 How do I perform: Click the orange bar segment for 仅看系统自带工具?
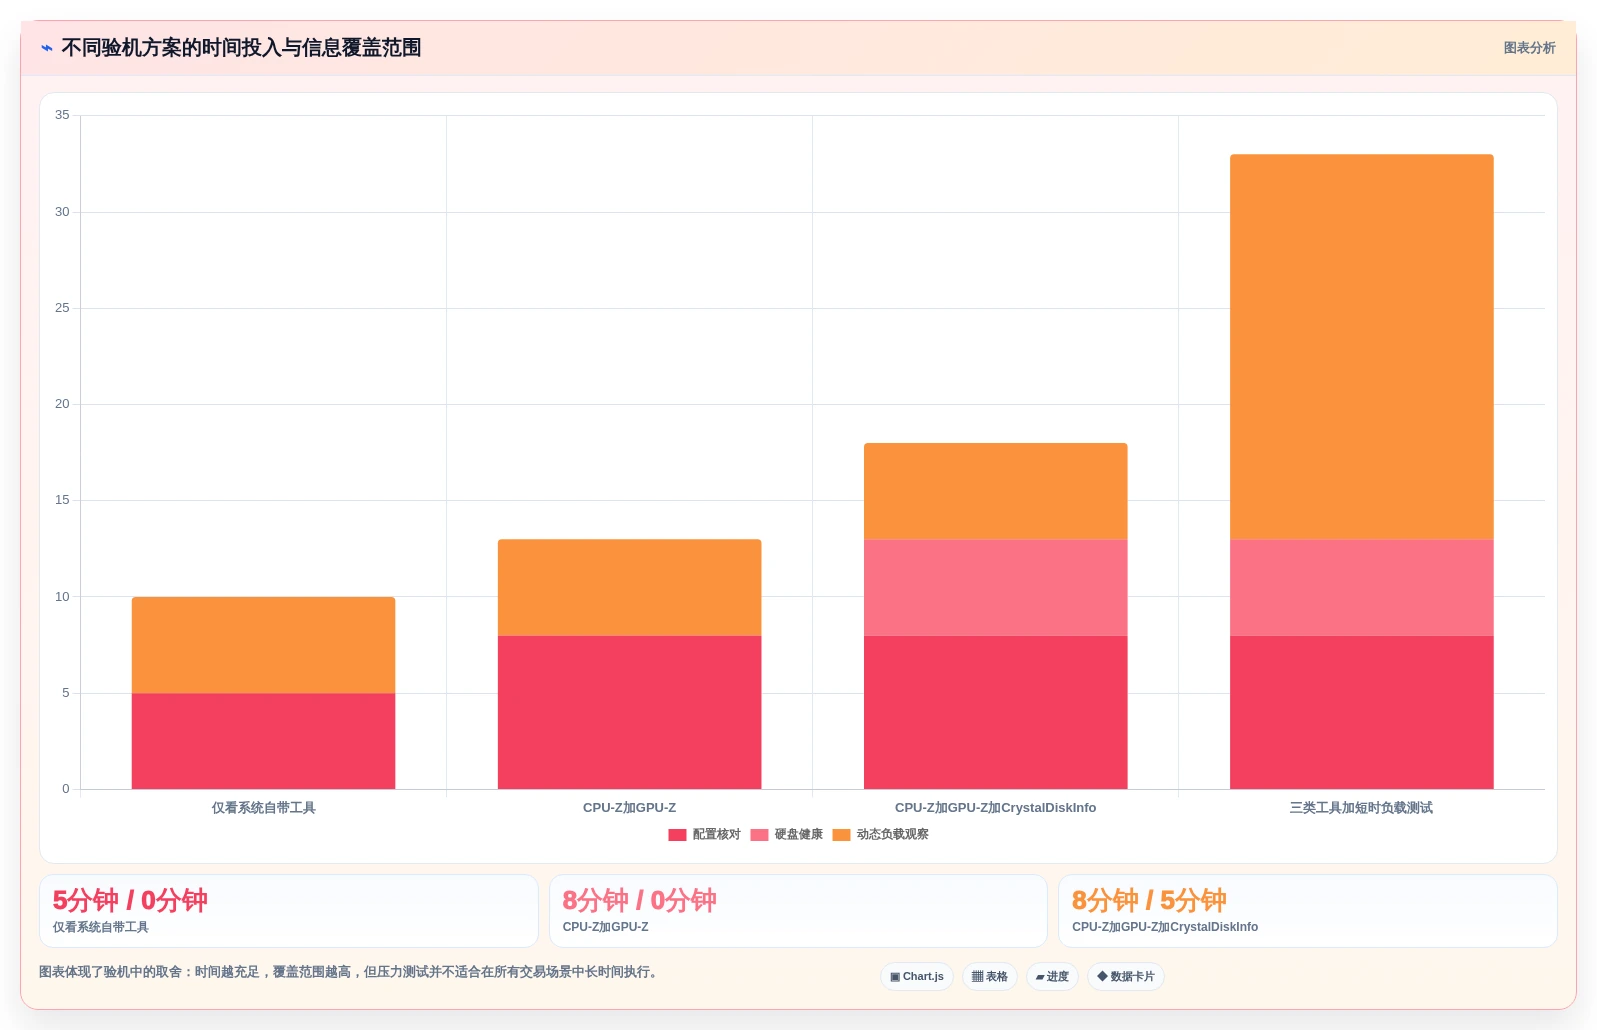(x=263, y=645)
